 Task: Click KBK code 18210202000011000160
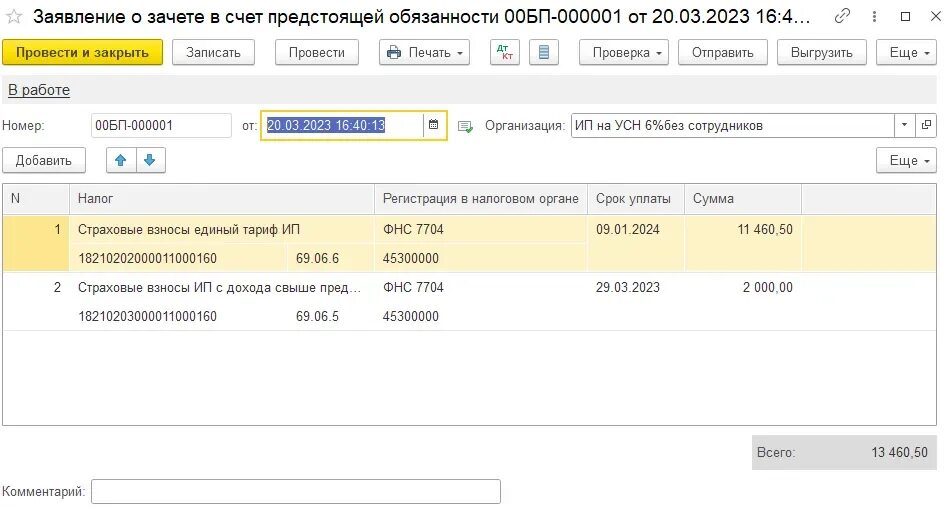pyautogui.click(x=148, y=259)
